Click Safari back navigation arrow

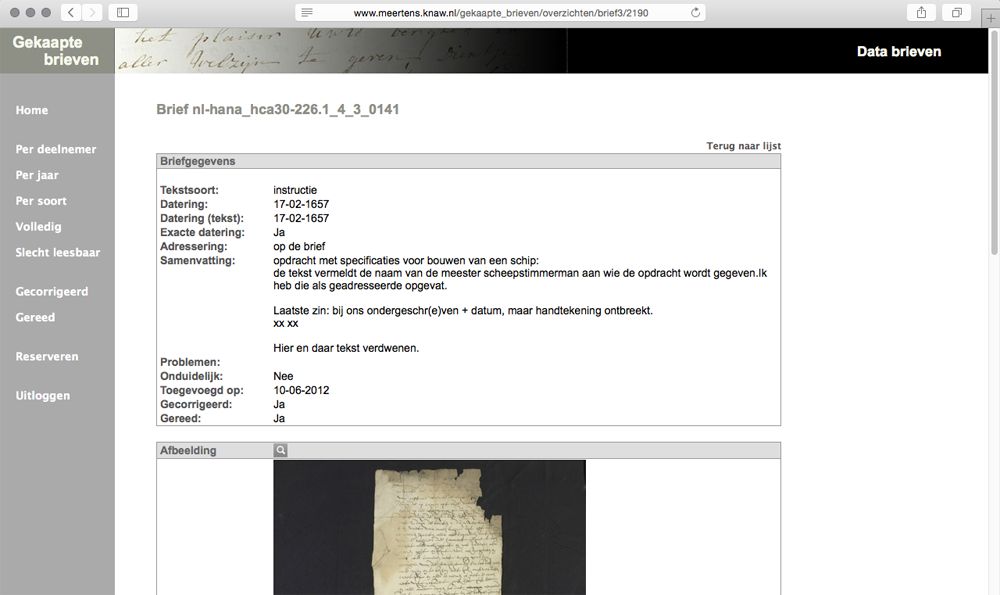(x=71, y=12)
